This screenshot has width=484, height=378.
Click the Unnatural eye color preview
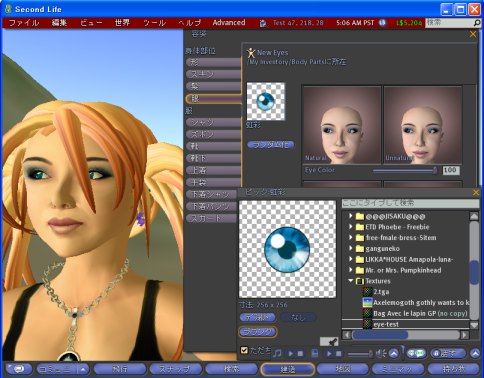(423, 125)
